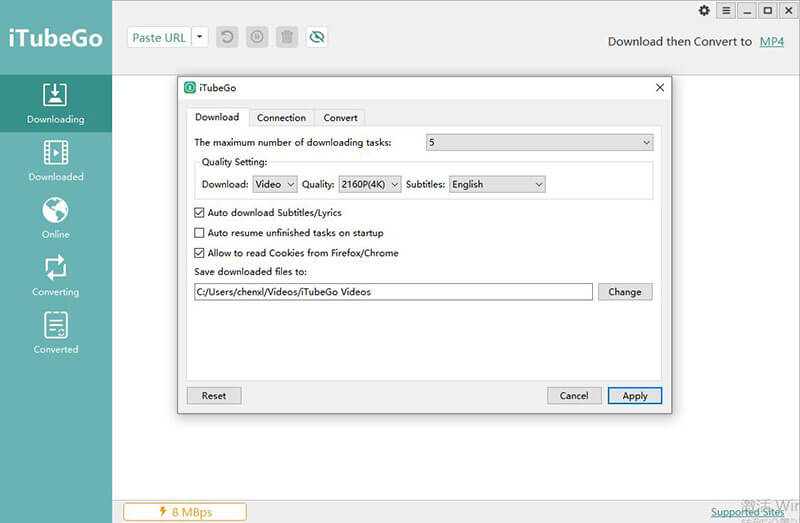This screenshot has height=523, width=800.
Task: Click the save path input field
Action: 393,292
